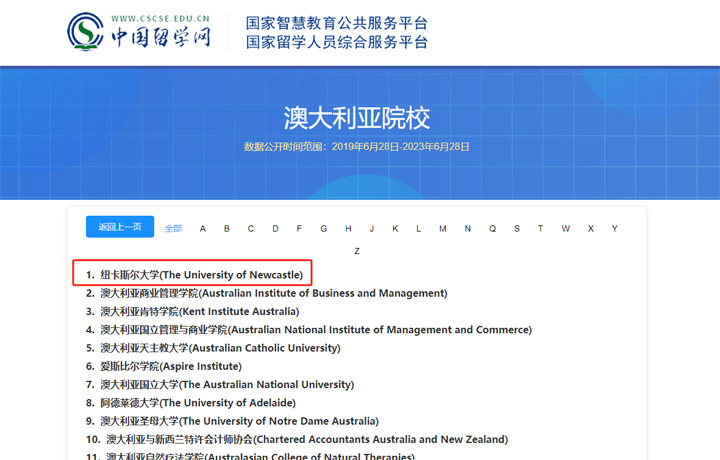Filter schools by letter X
The image size is (720, 460).
click(x=591, y=229)
